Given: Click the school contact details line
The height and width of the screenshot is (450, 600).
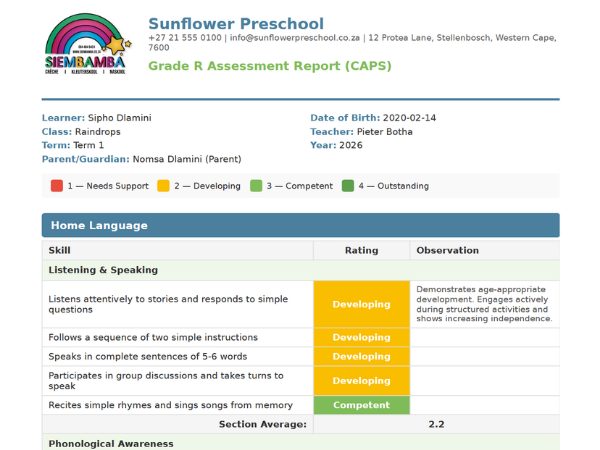Looking at the screenshot, I should 352,42.
